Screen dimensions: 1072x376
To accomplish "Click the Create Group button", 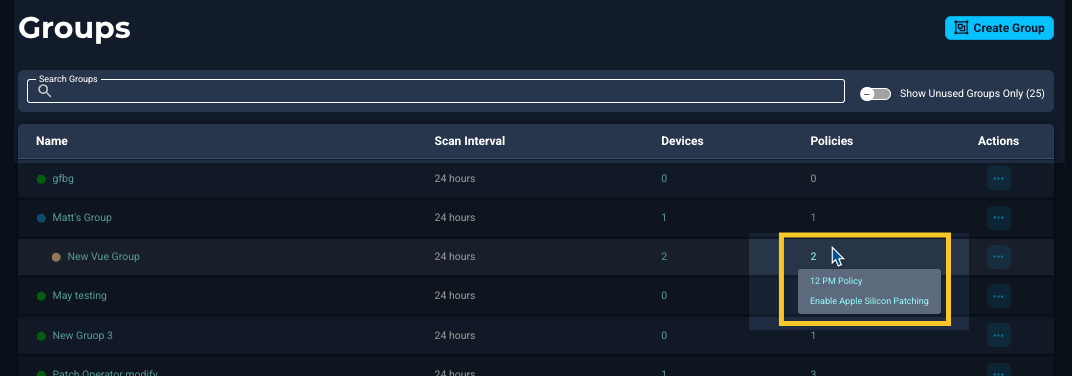I will point(999,28).
